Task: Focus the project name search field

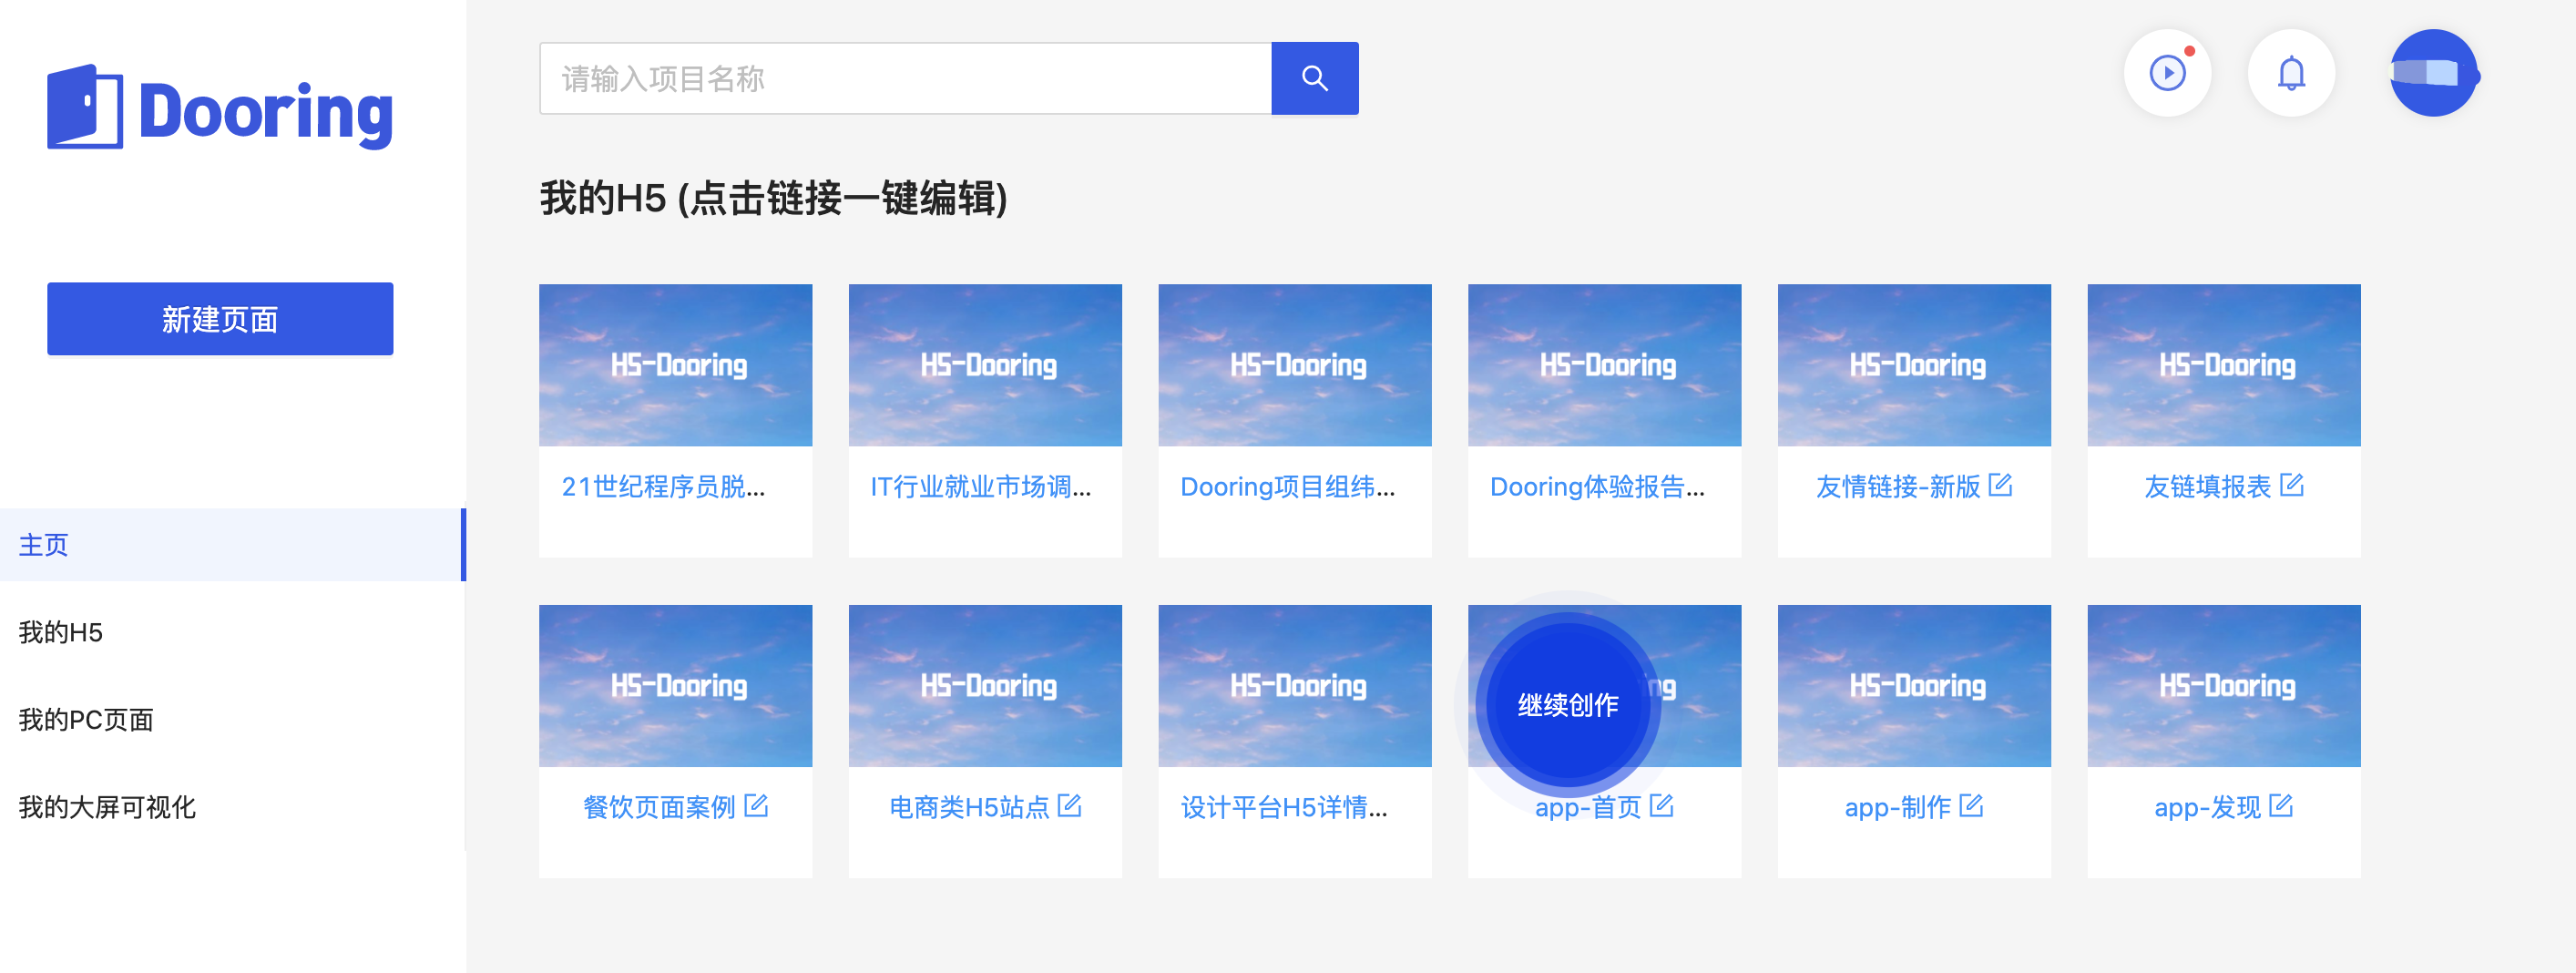Action: pyautogui.click(x=905, y=78)
